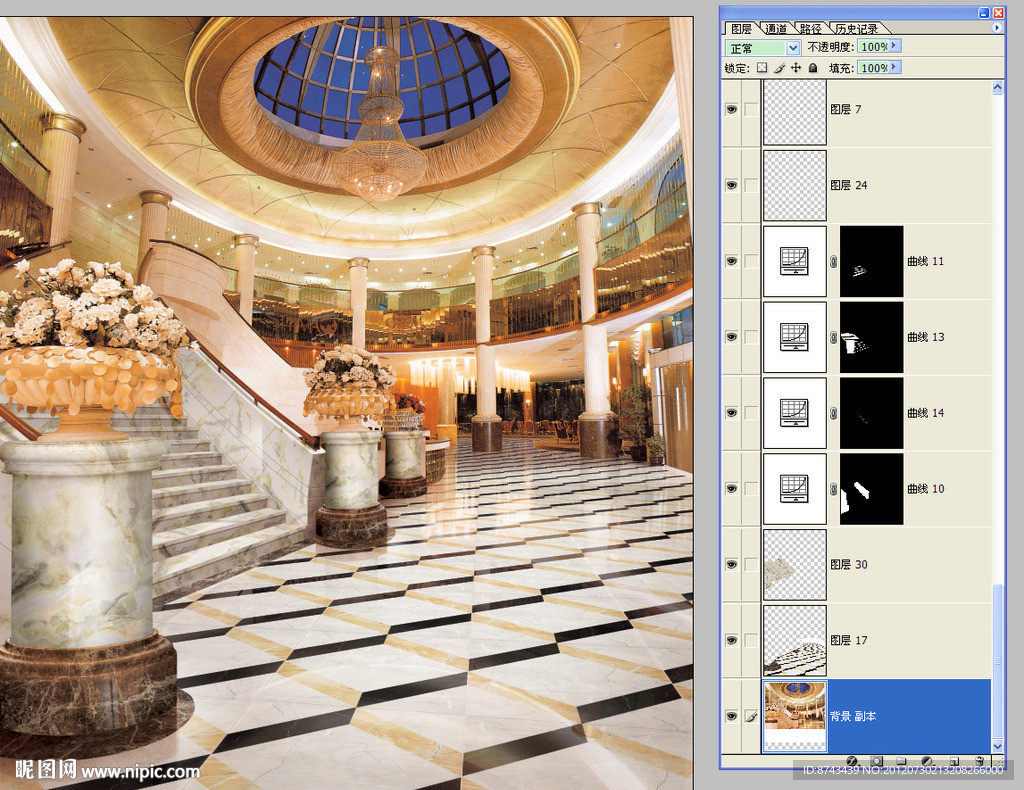
Task: Delete layer using the trash icon
Action: 978,761
